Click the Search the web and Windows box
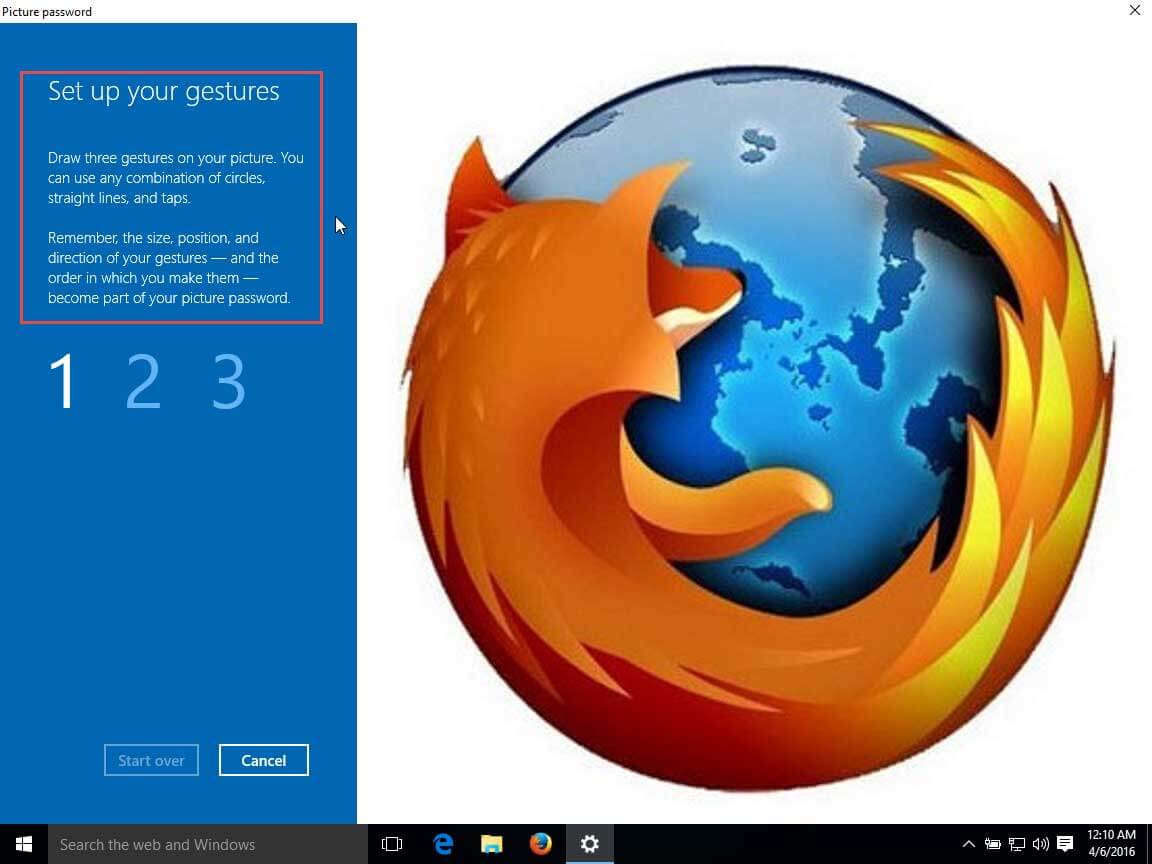 (x=208, y=844)
